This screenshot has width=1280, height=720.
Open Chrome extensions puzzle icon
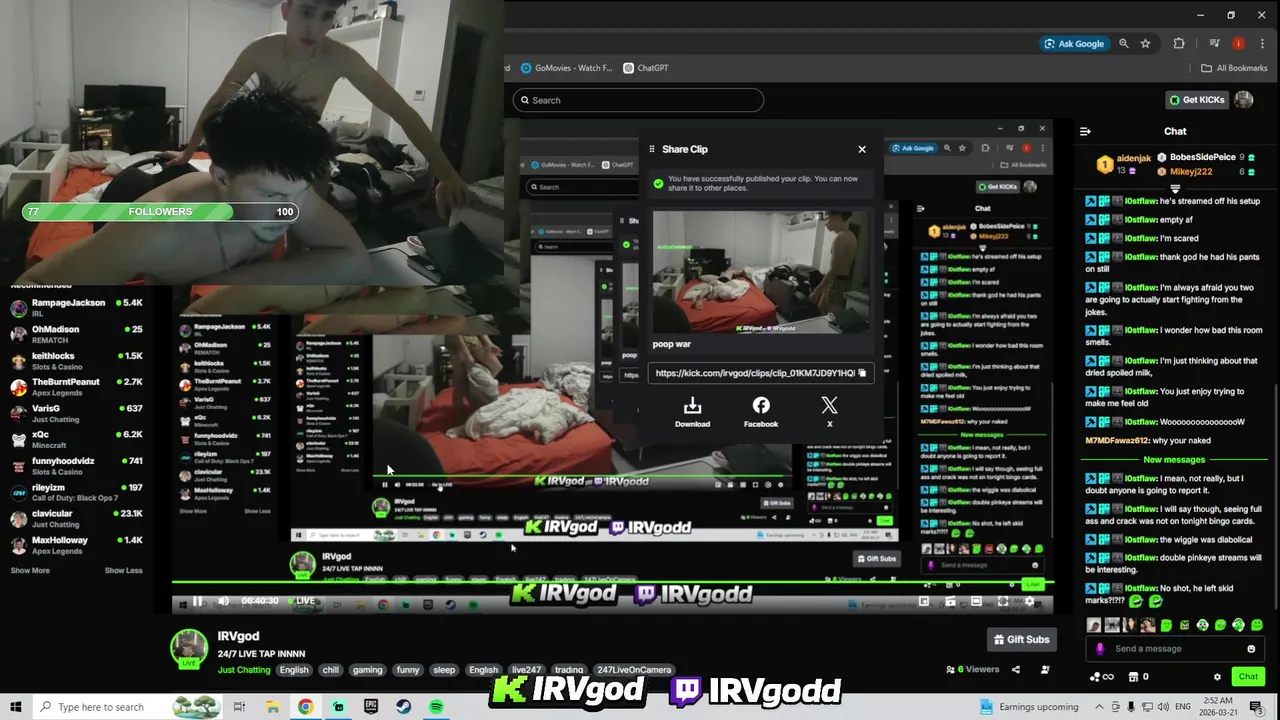point(1179,44)
